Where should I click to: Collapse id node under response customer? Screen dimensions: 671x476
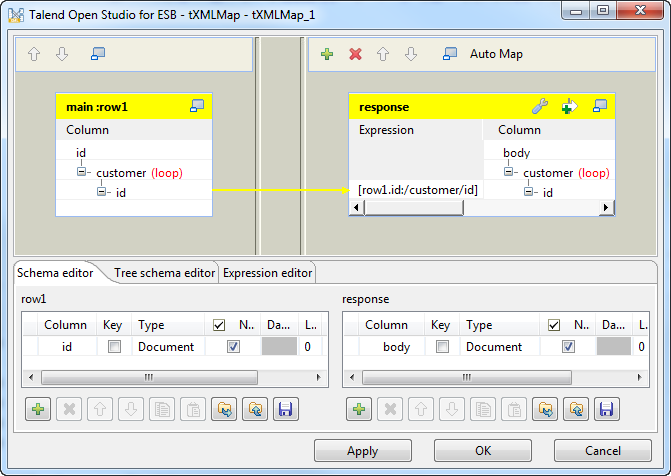click(x=528, y=191)
